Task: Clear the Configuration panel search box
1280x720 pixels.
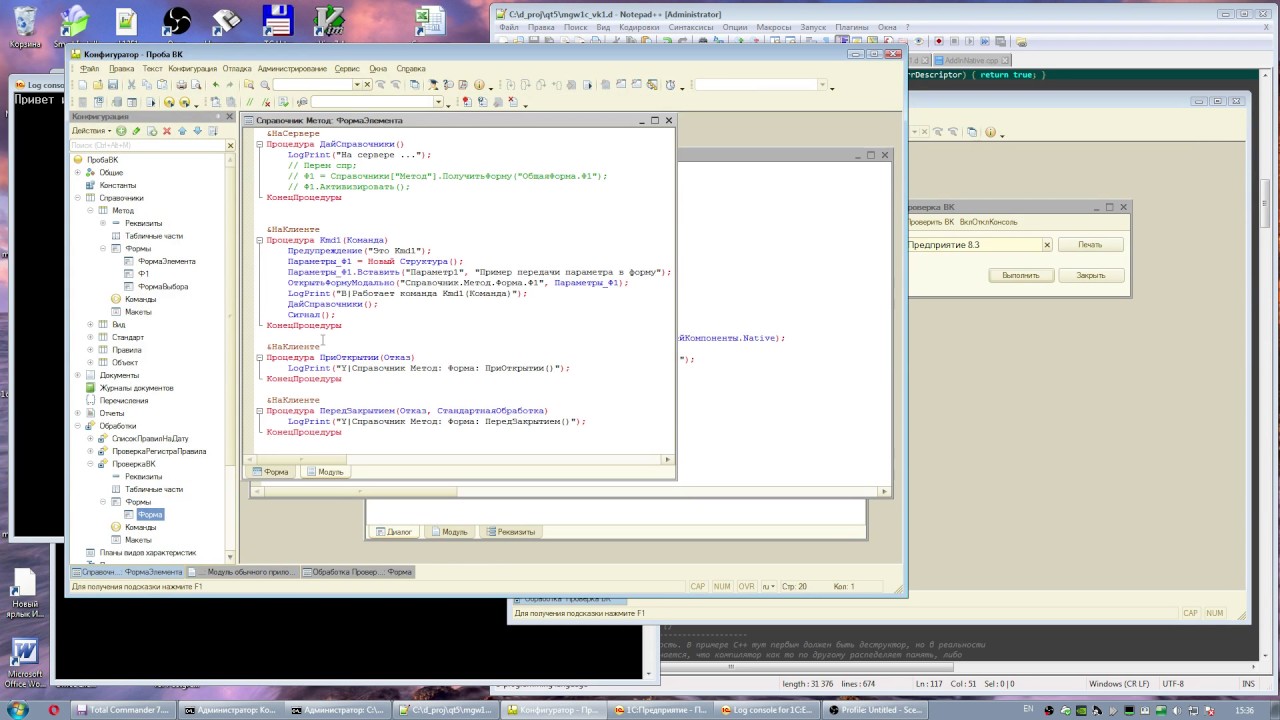Action: [x=230, y=145]
